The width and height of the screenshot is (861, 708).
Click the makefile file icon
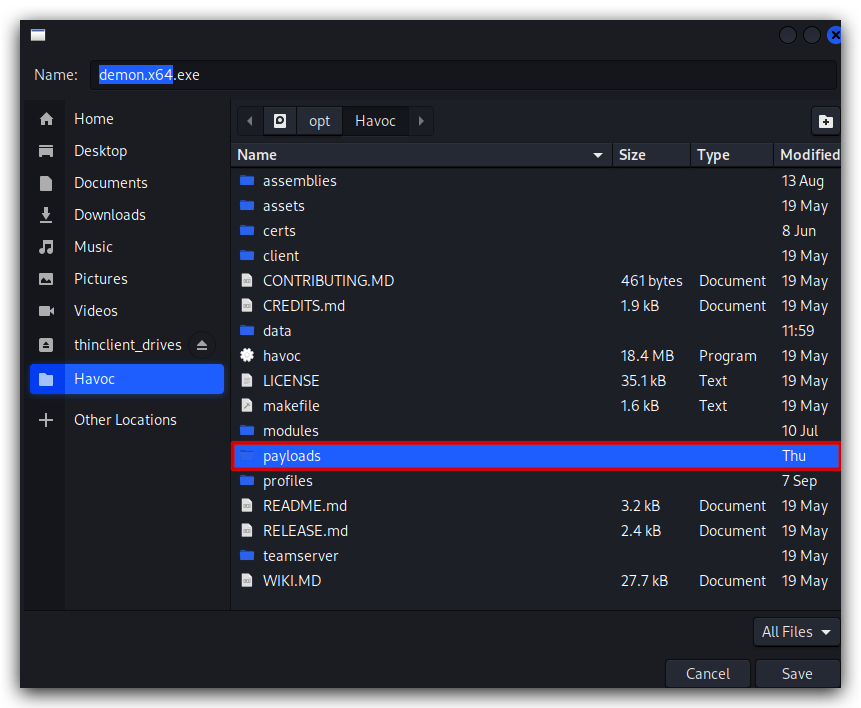click(247, 405)
